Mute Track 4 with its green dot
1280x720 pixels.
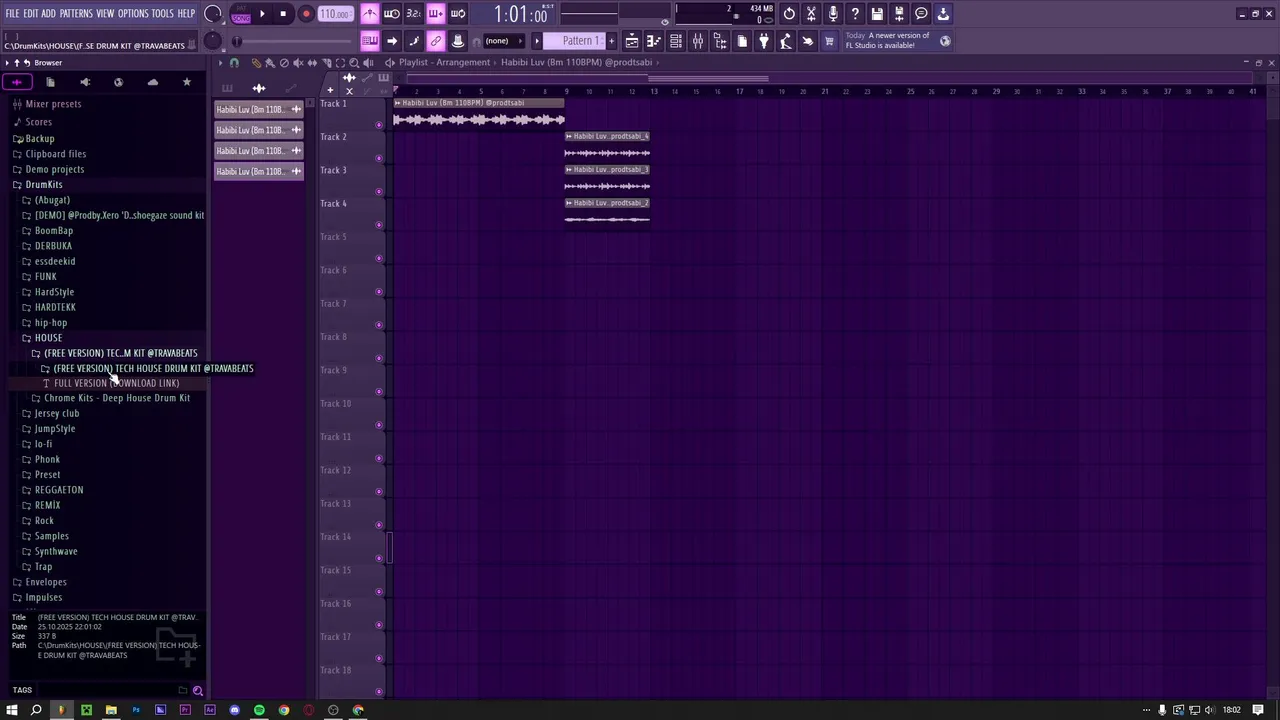tap(379, 225)
